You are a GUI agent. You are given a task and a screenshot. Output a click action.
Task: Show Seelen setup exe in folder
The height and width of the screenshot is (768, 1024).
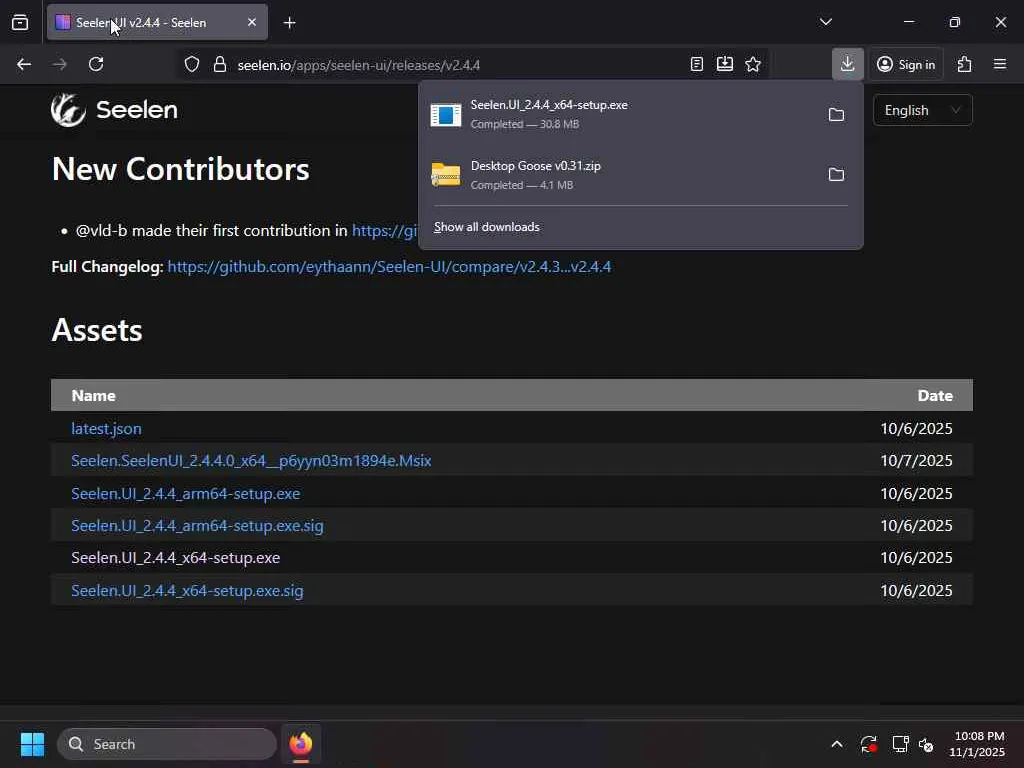point(836,114)
